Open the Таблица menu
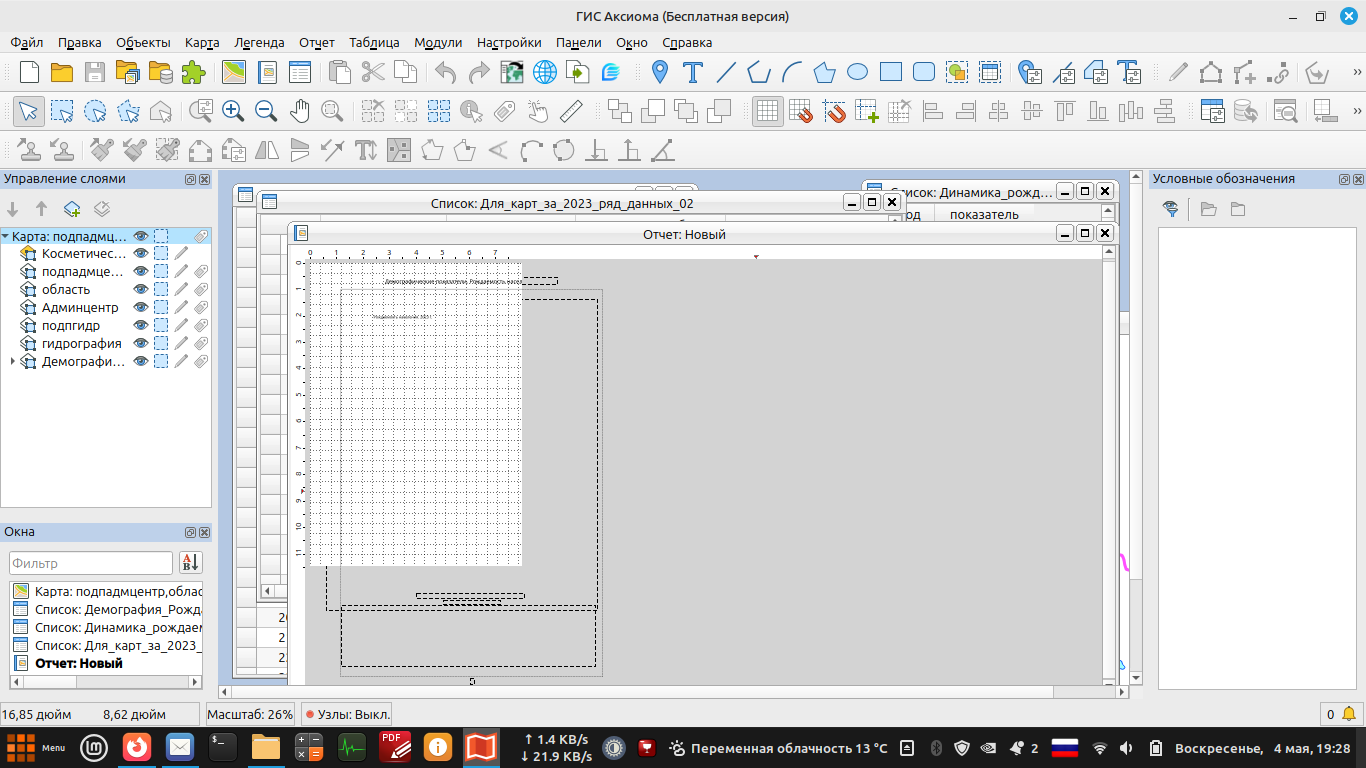1366x768 pixels. [x=374, y=43]
